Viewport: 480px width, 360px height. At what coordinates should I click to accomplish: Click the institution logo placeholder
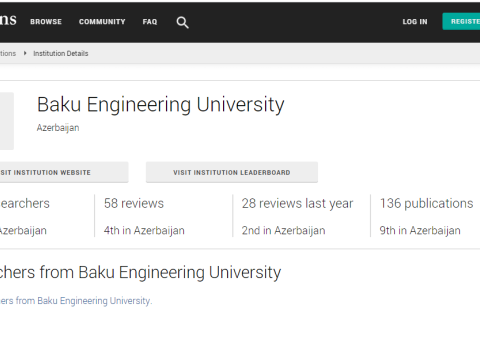pyautogui.click(x=7, y=121)
